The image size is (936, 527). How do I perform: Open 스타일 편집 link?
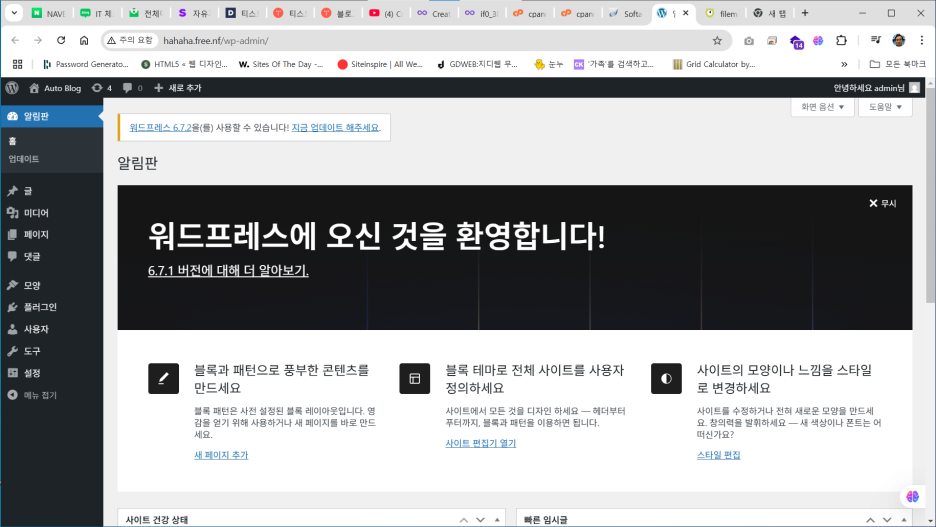coord(718,455)
